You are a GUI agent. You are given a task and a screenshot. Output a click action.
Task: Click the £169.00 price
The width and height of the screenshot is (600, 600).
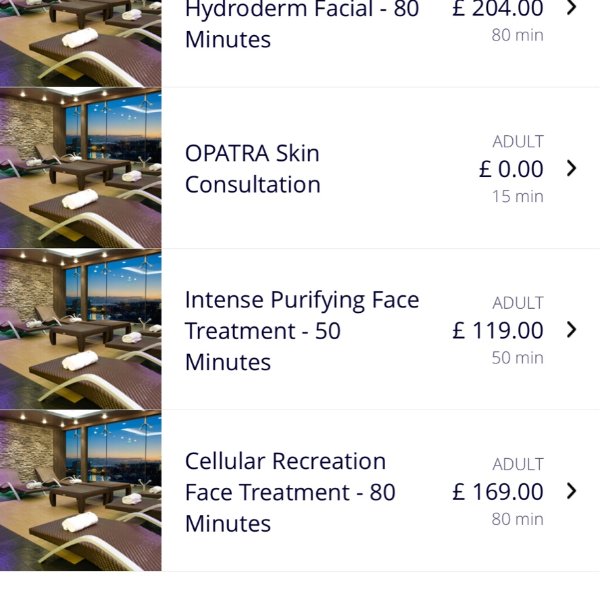pyautogui.click(x=497, y=491)
